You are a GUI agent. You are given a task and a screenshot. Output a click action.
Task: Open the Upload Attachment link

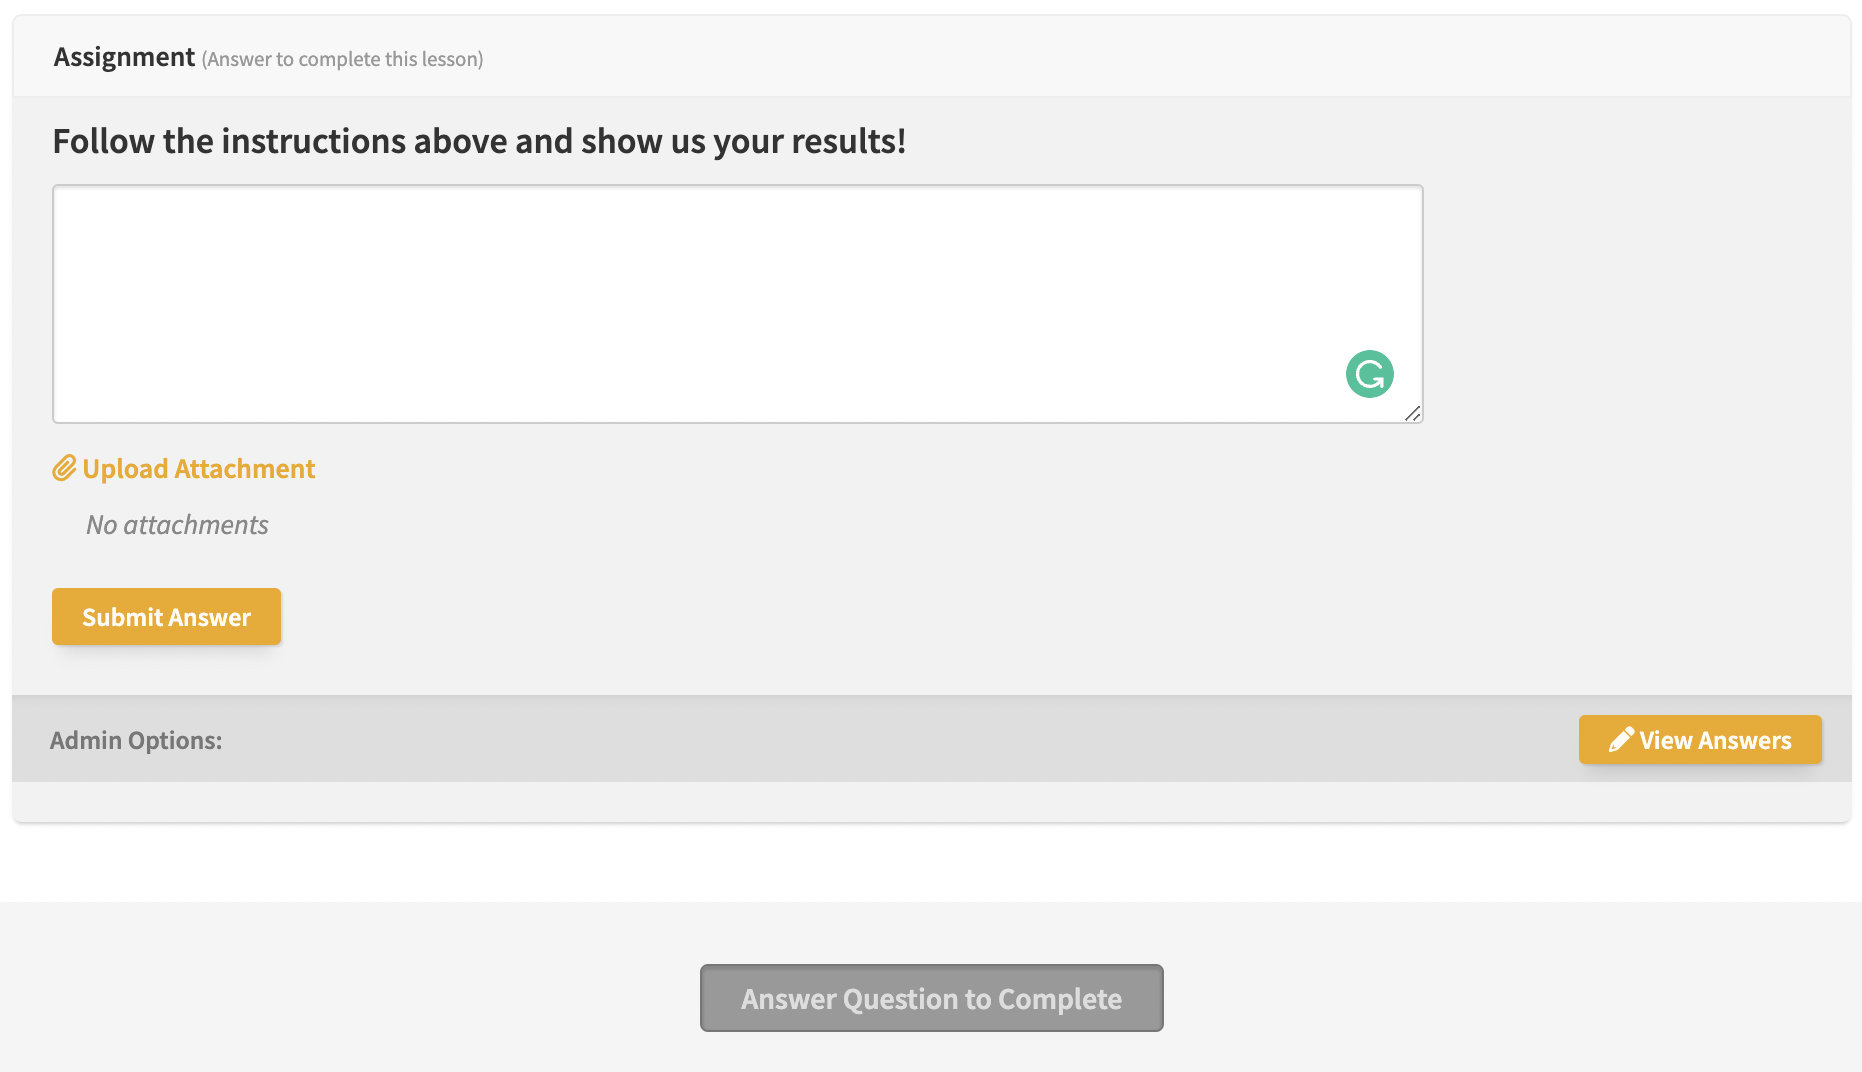(x=184, y=468)
